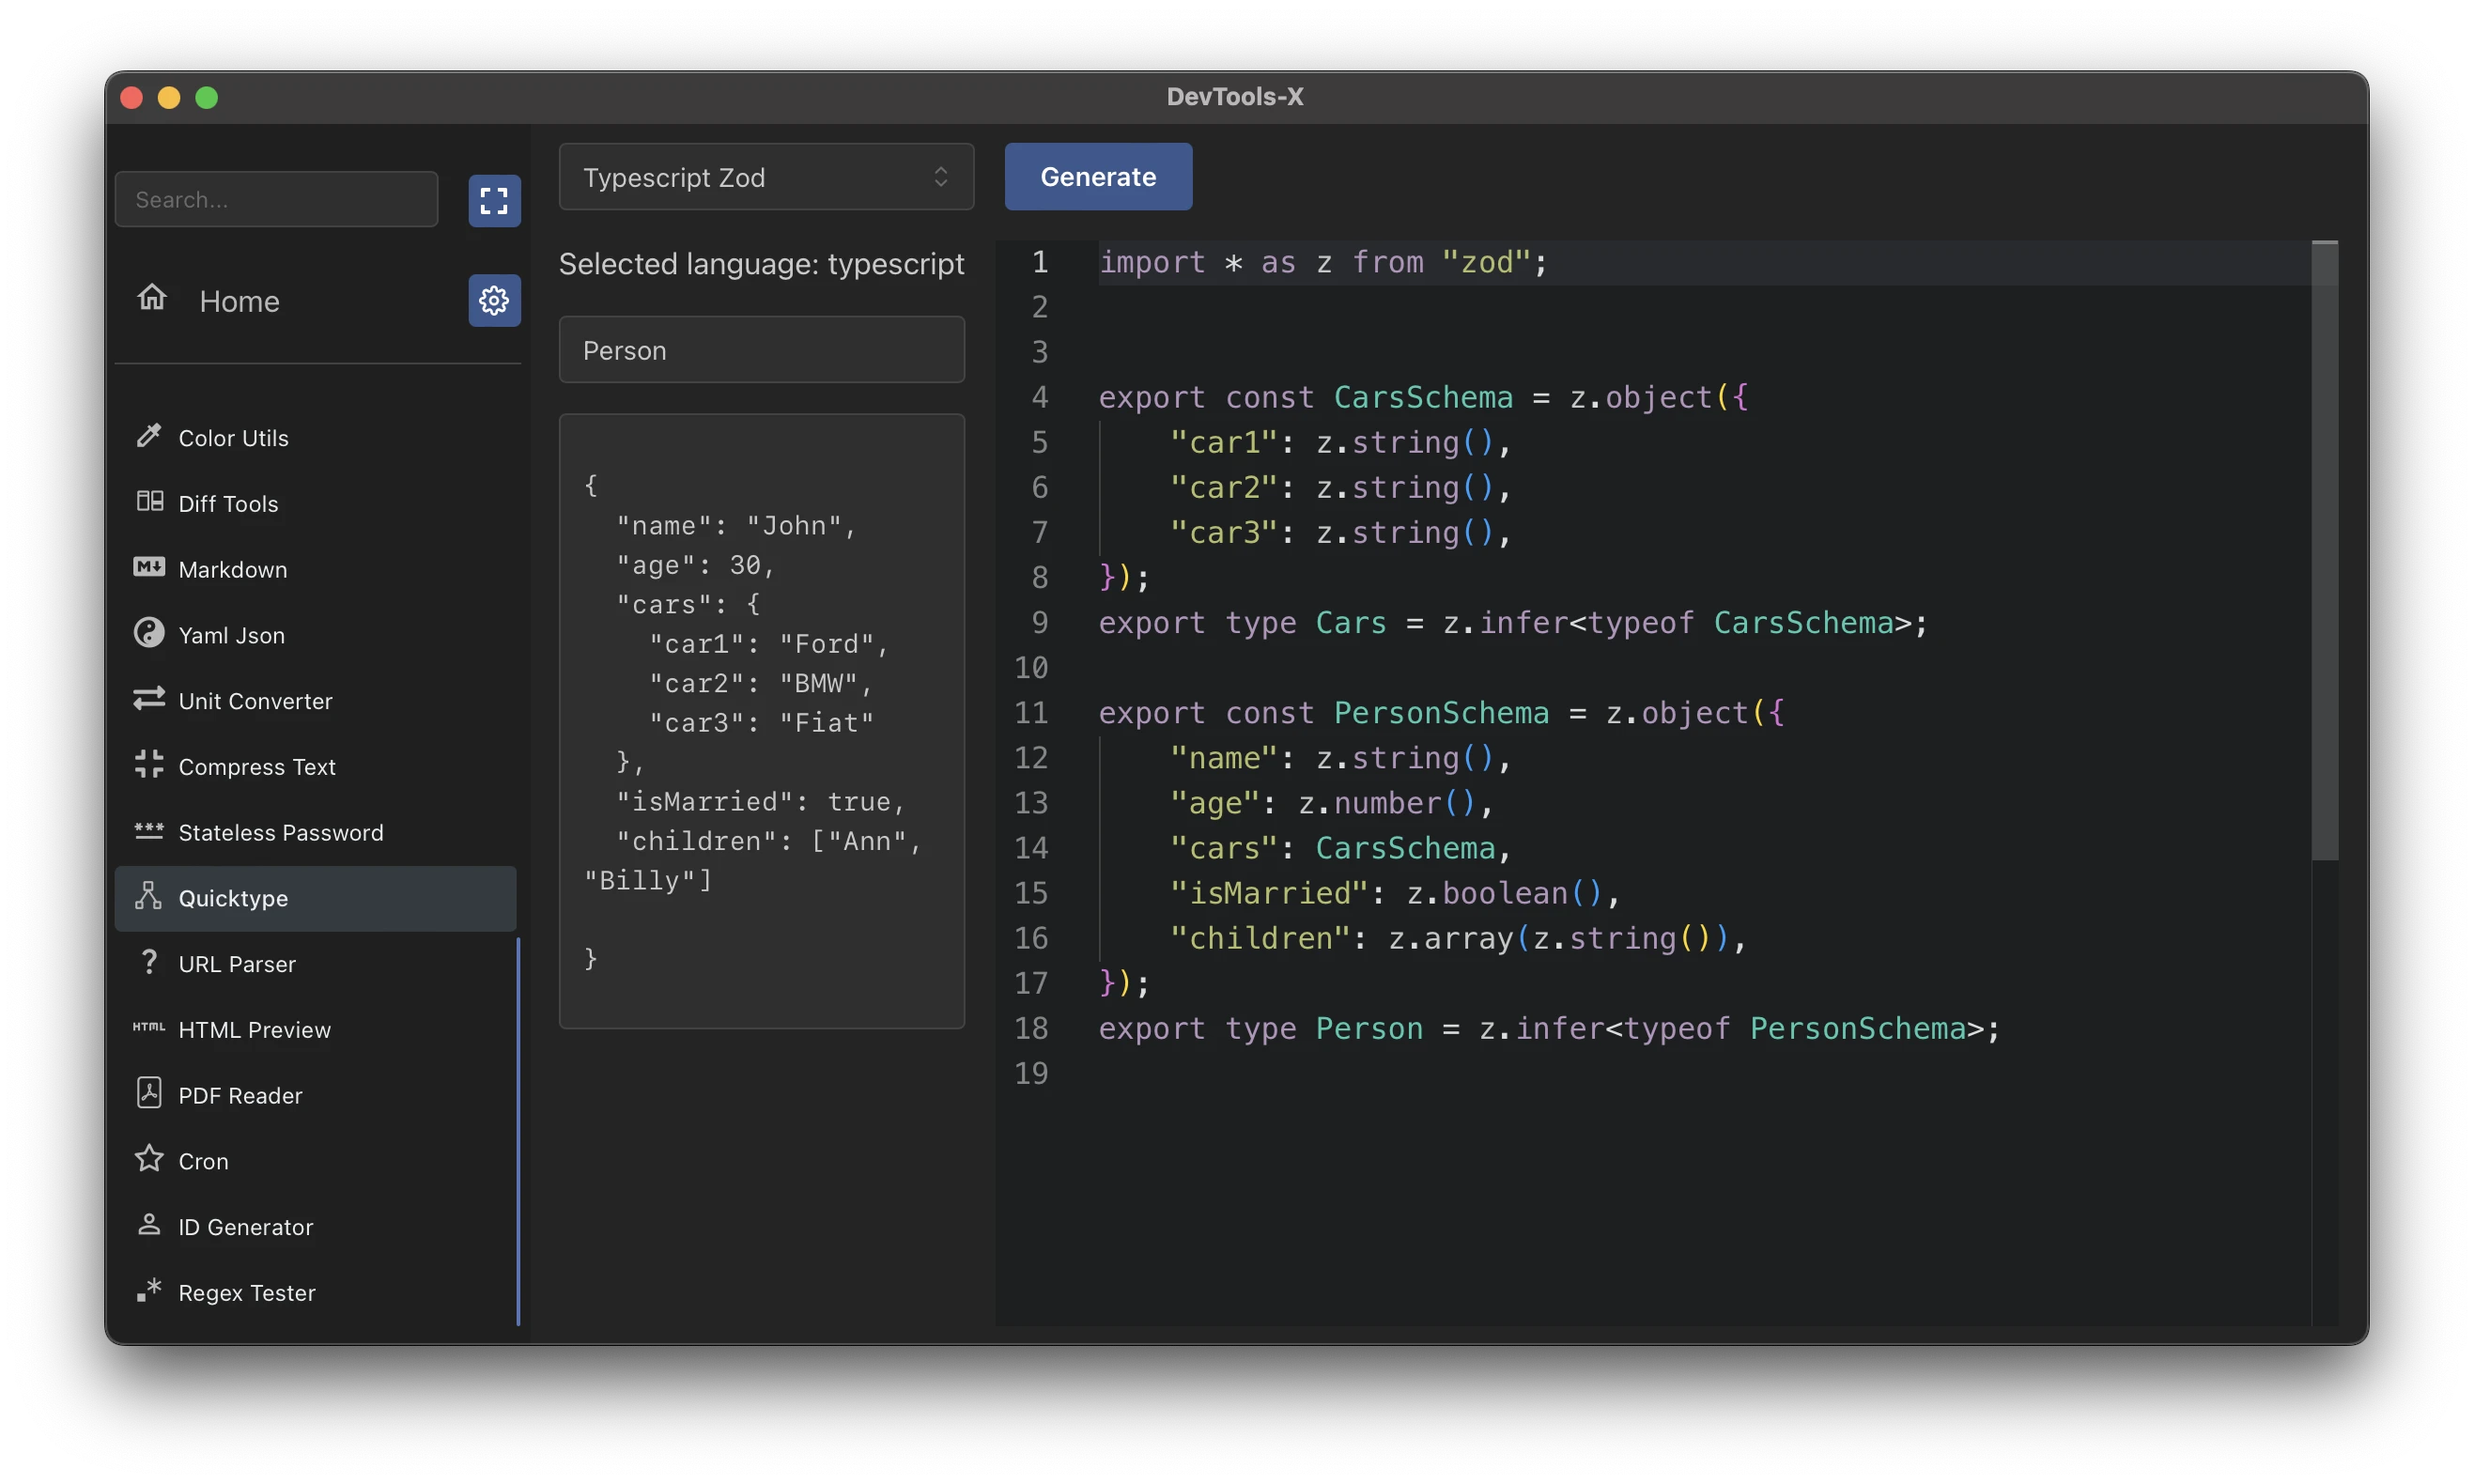Open the Home menu item
The image size is (2474, 1484).
pyautogui.click(x=239, y=301)
